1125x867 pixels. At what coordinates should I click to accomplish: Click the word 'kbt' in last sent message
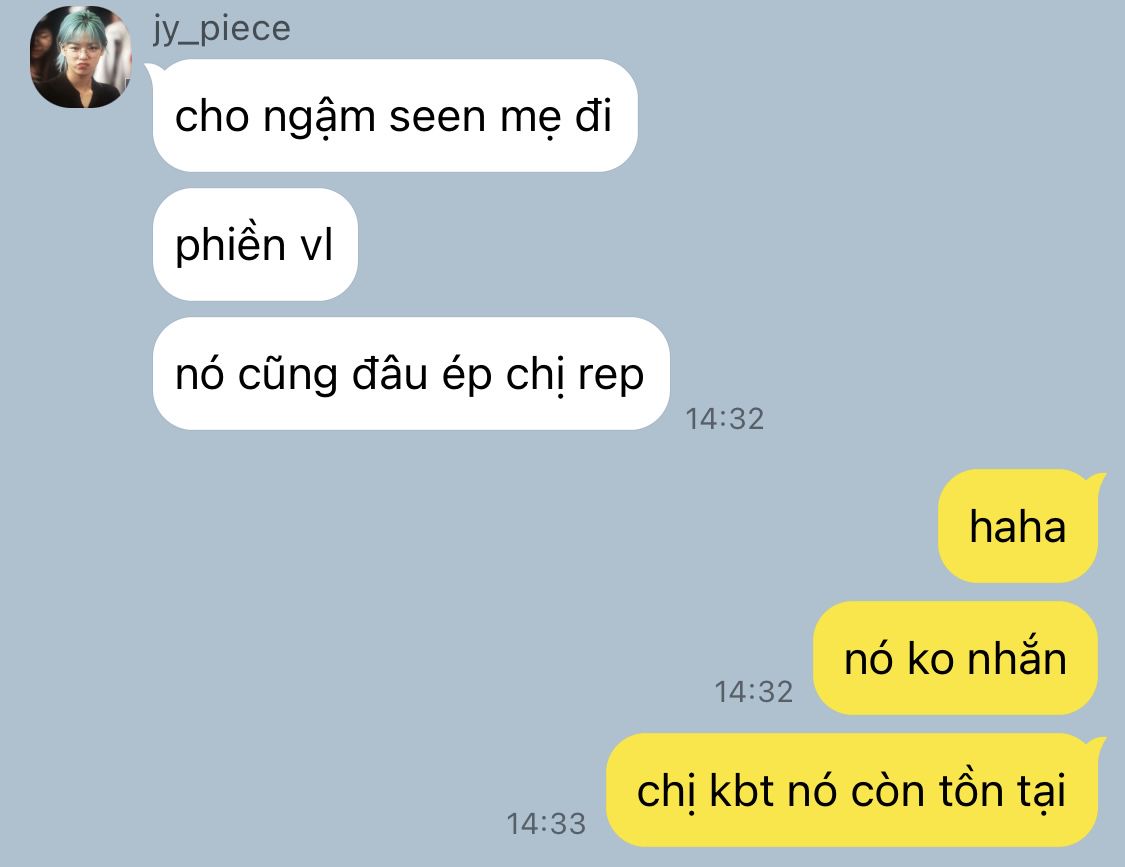click(x=742, y=790)
